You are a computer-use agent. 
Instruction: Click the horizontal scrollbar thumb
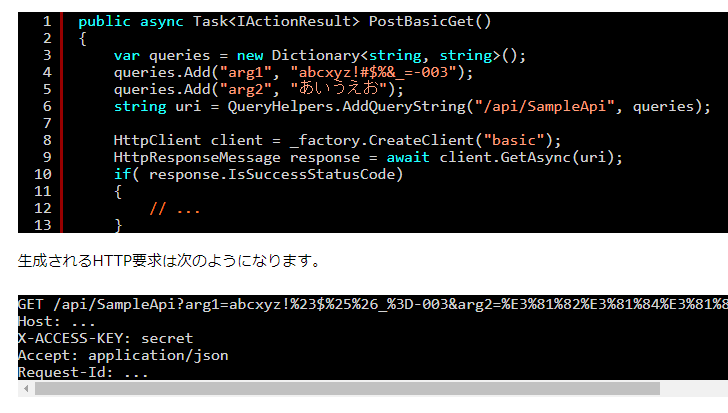click(x=347, y=388)
